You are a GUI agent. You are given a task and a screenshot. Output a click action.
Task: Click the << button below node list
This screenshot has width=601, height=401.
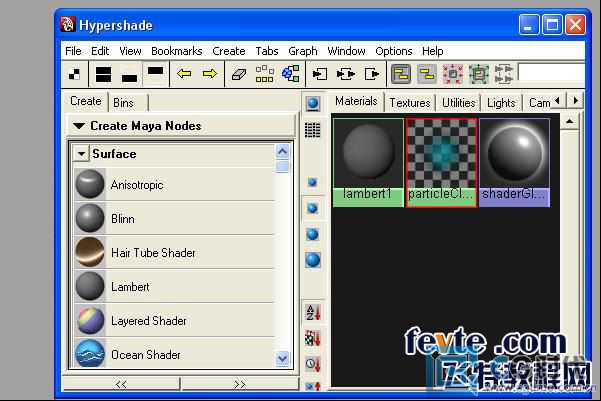pyautogui.click(x=121, y=384)
